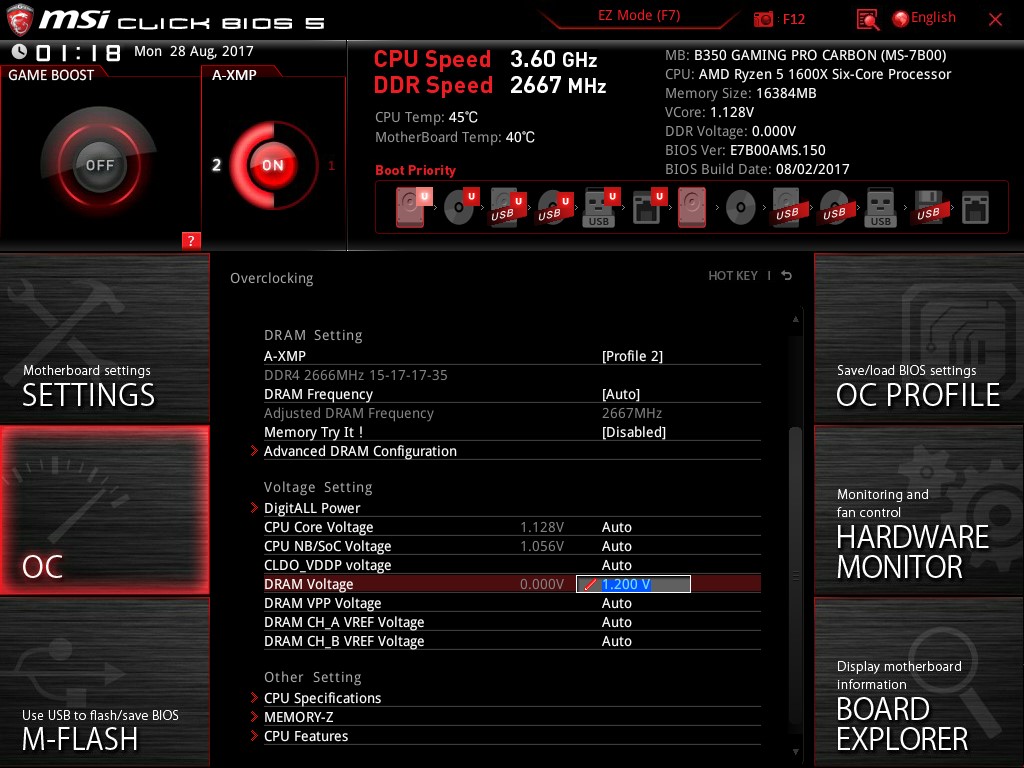This screenshot has height=768, width=1024.
Task: Open CPU Core Voltage Auto setting
Action: (x=616, y=527)
